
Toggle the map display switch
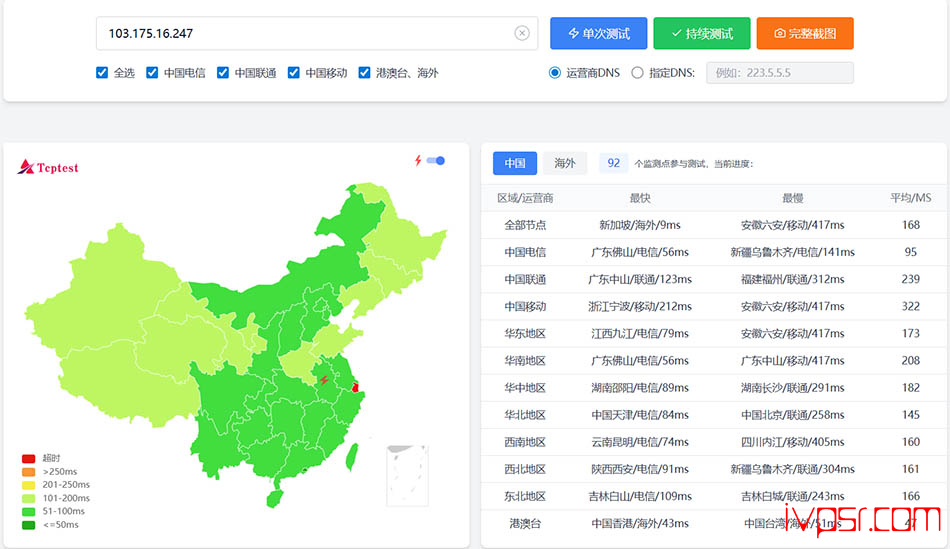436,161
